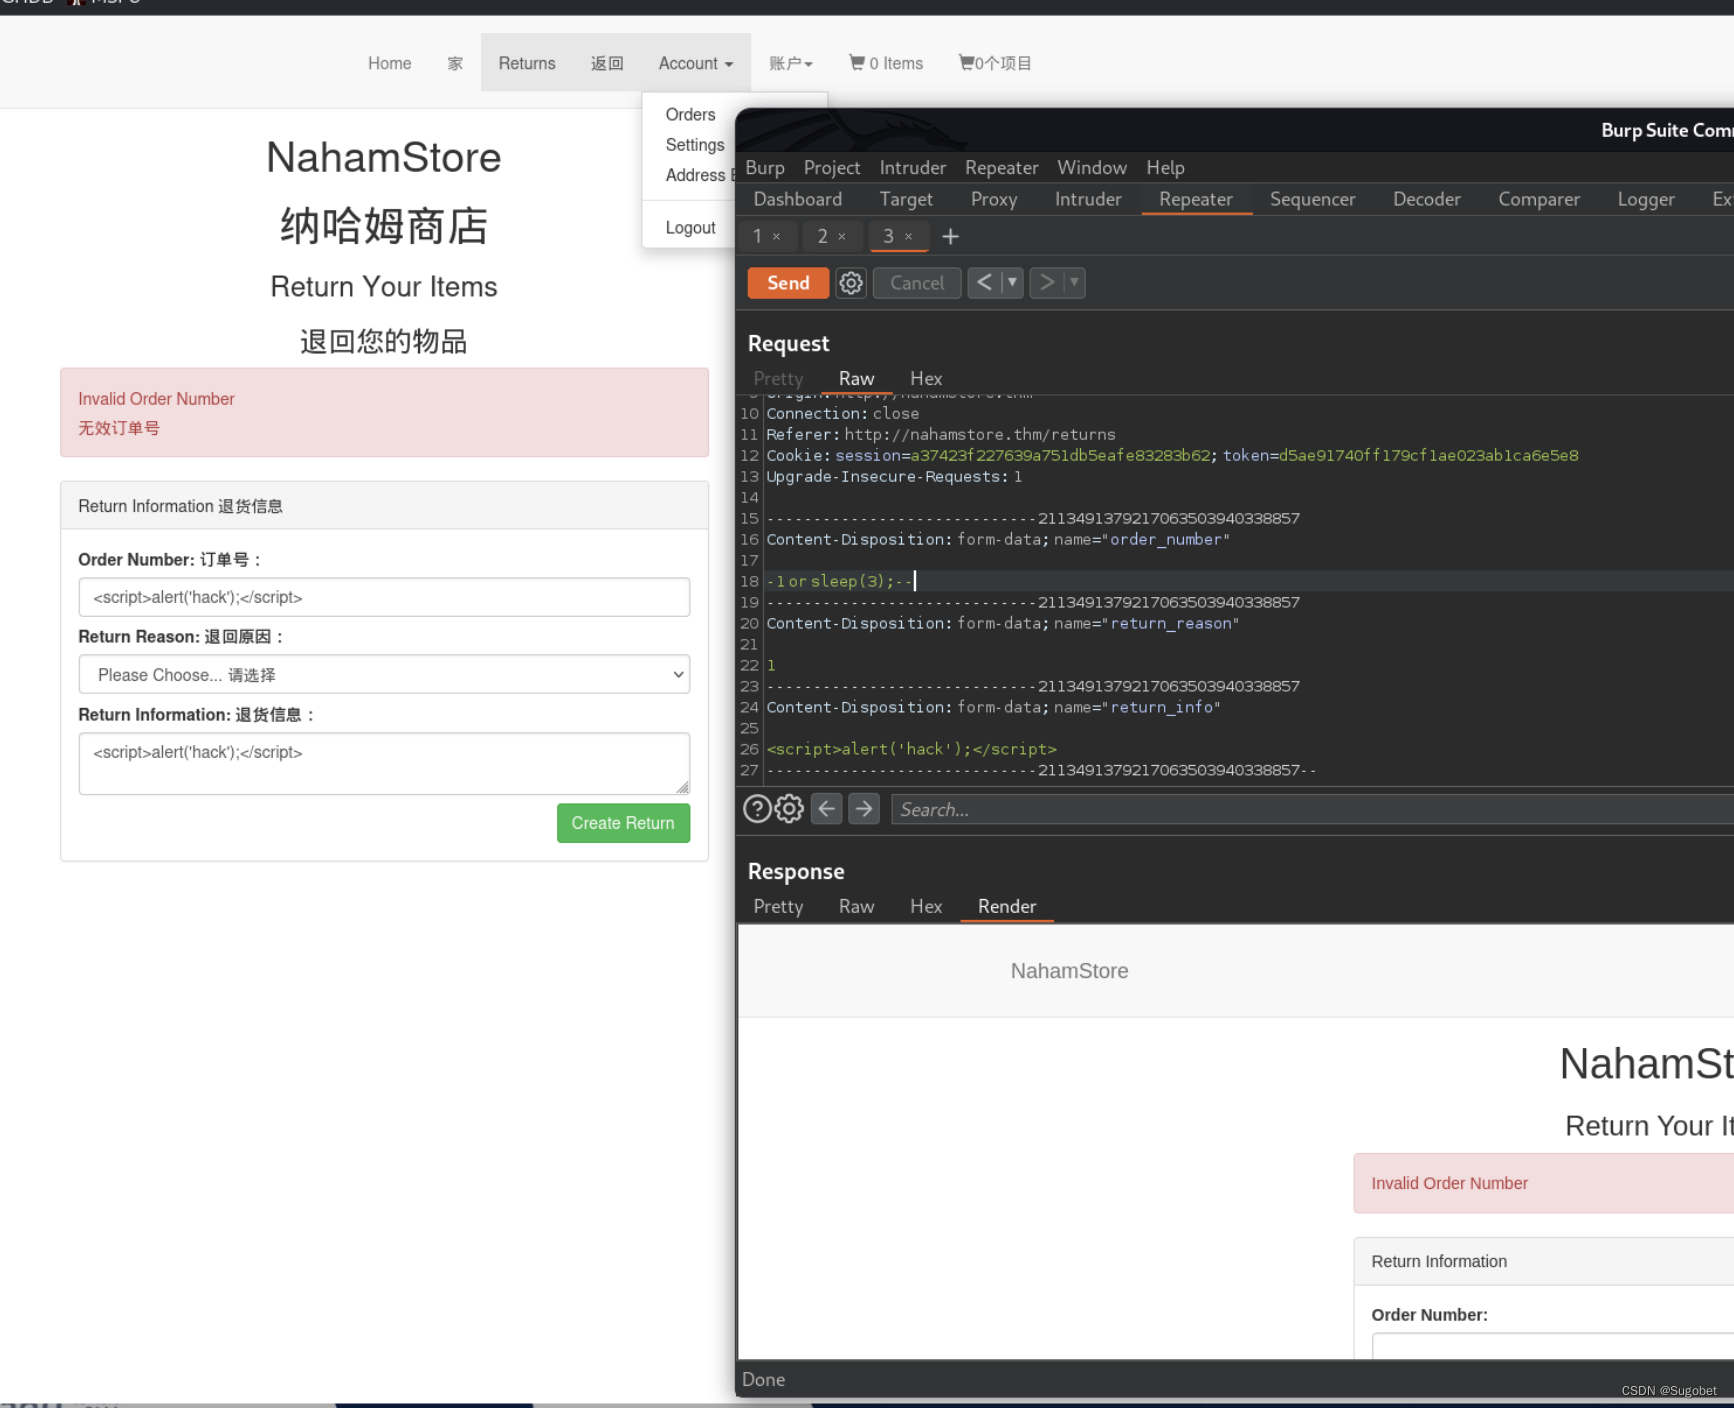Open the Burp menu
The height and width of the screenshot is (1408, 1734).
coord(765,168)
